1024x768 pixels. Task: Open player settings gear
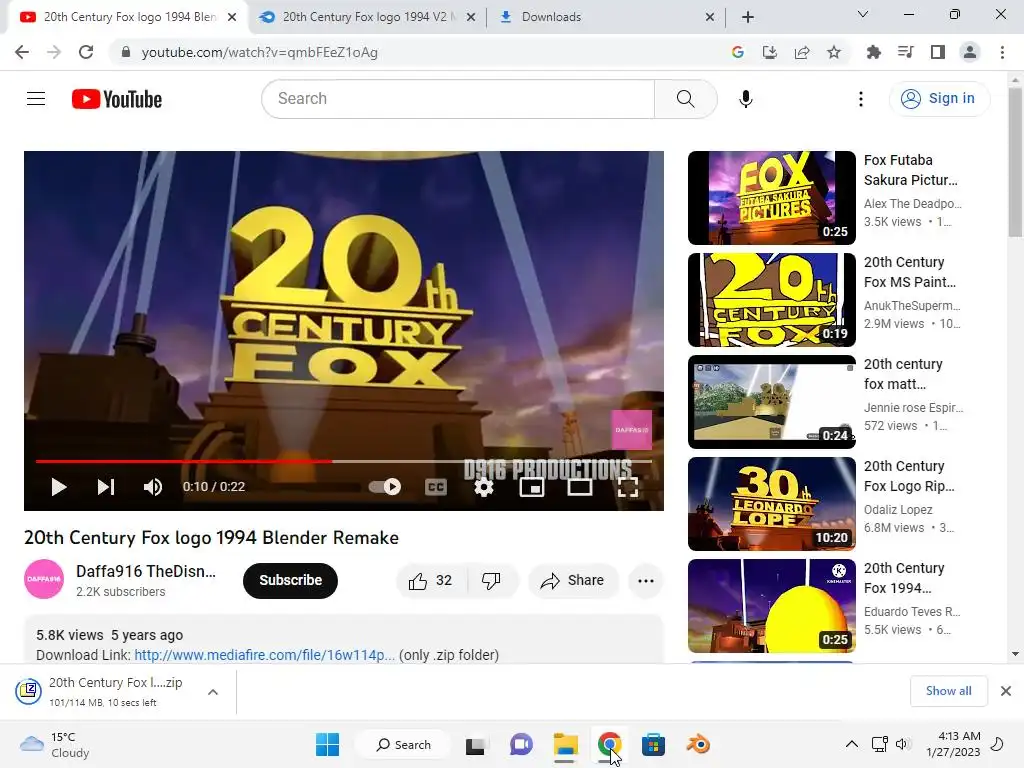click(x=483, y=487)
